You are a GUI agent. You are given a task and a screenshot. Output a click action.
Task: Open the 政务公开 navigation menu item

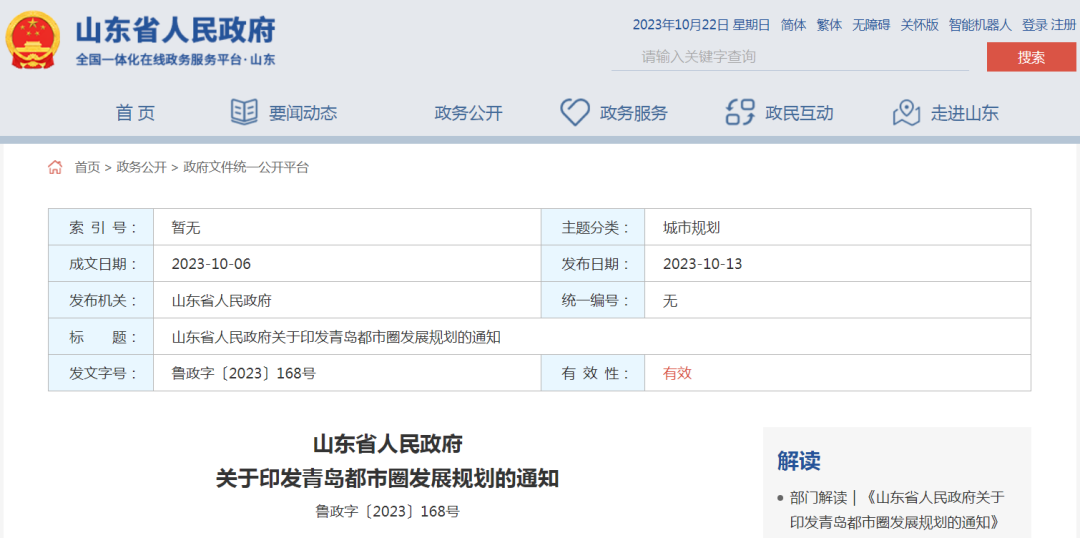pyautogui.click(x=468, y=113)
